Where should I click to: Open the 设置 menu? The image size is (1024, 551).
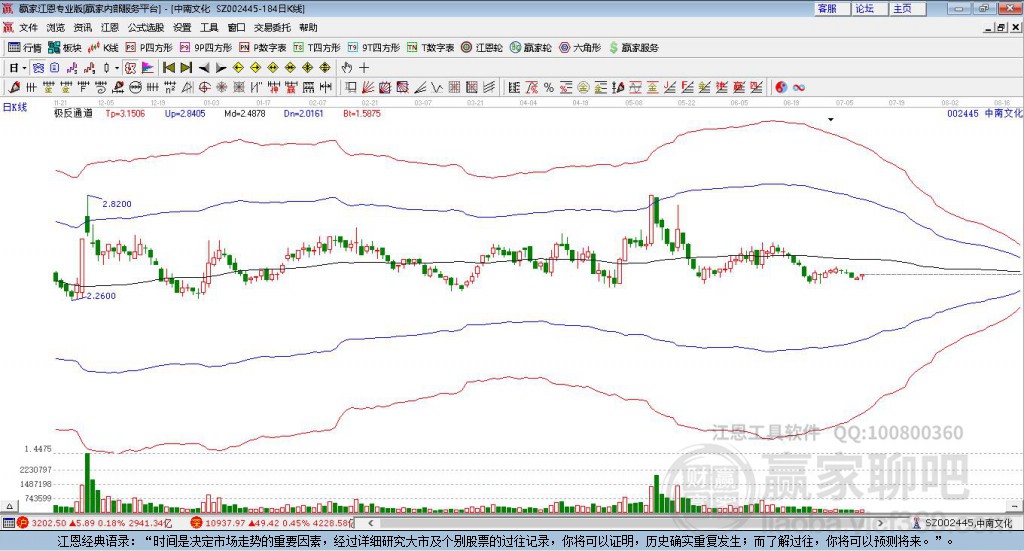point(182,27)
